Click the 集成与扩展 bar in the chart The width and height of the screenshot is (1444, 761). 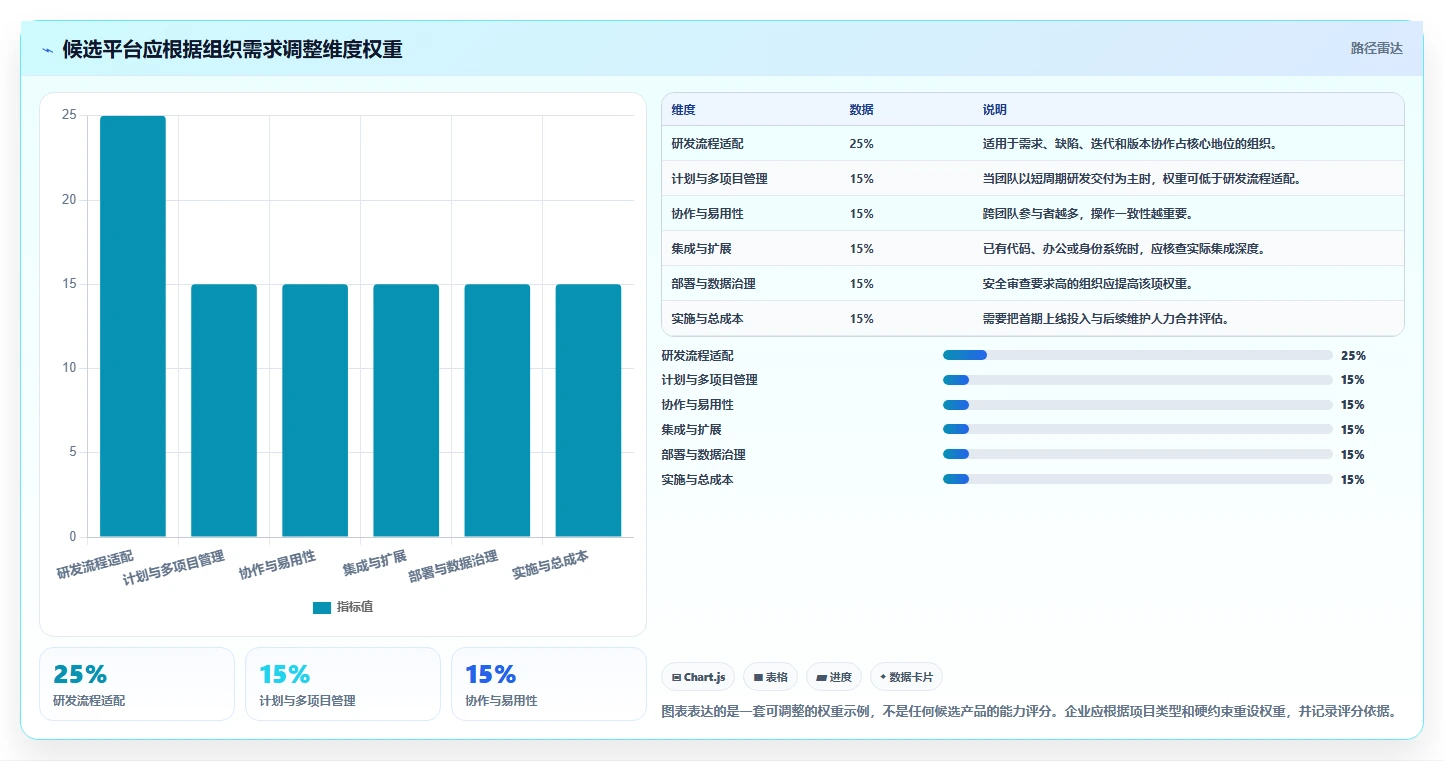click(x=406, y=410)
